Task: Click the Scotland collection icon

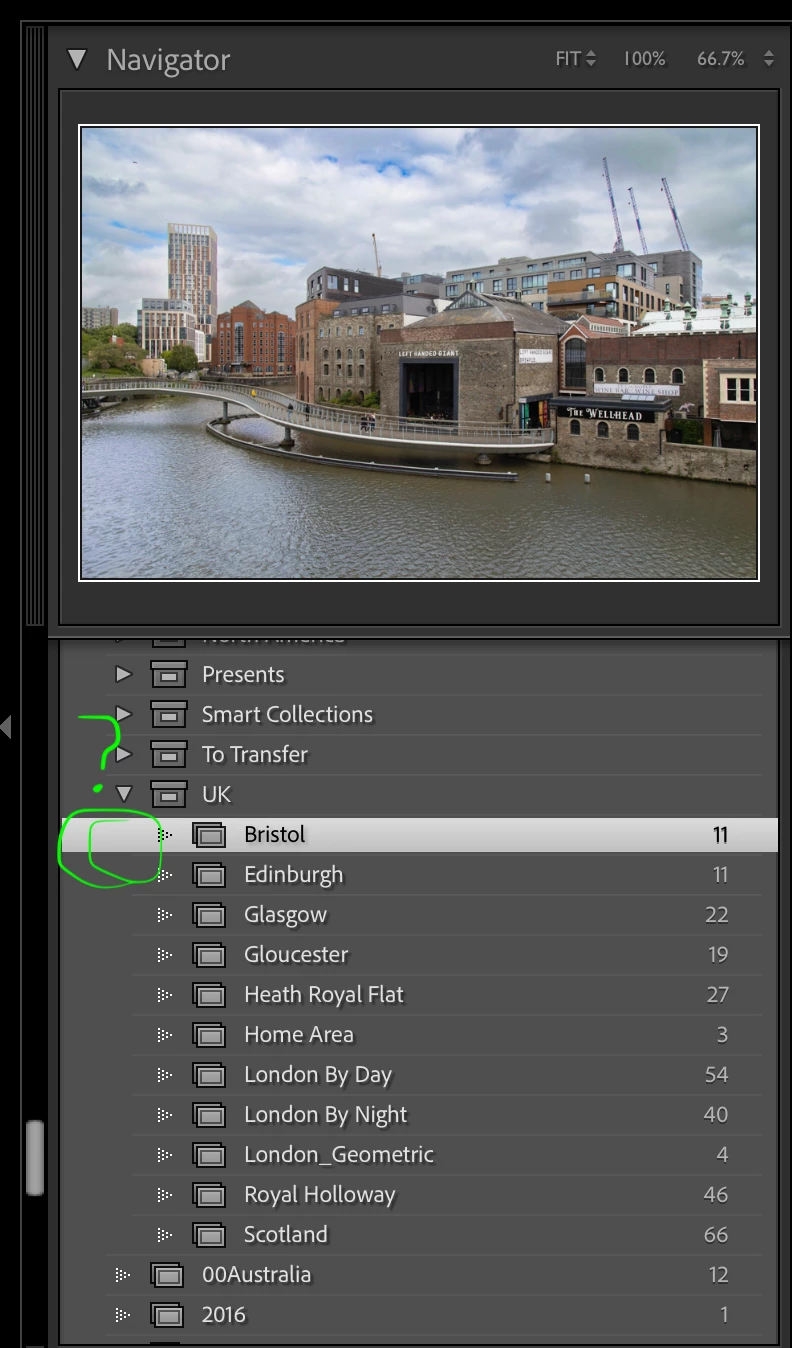Action: coord(209,1235)
